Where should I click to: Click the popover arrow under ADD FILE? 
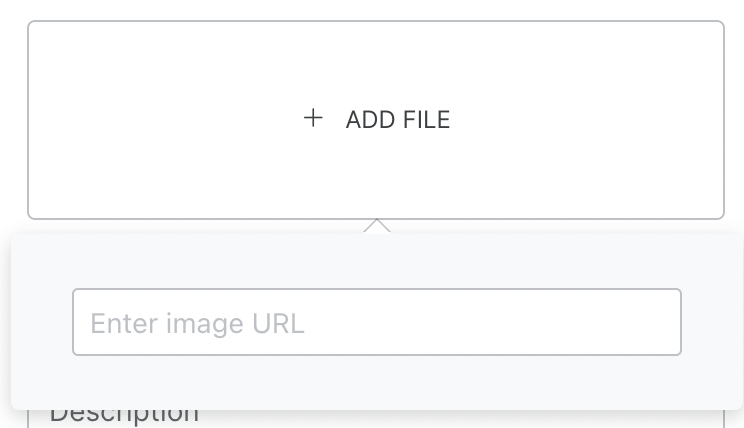tap(376, 226)
